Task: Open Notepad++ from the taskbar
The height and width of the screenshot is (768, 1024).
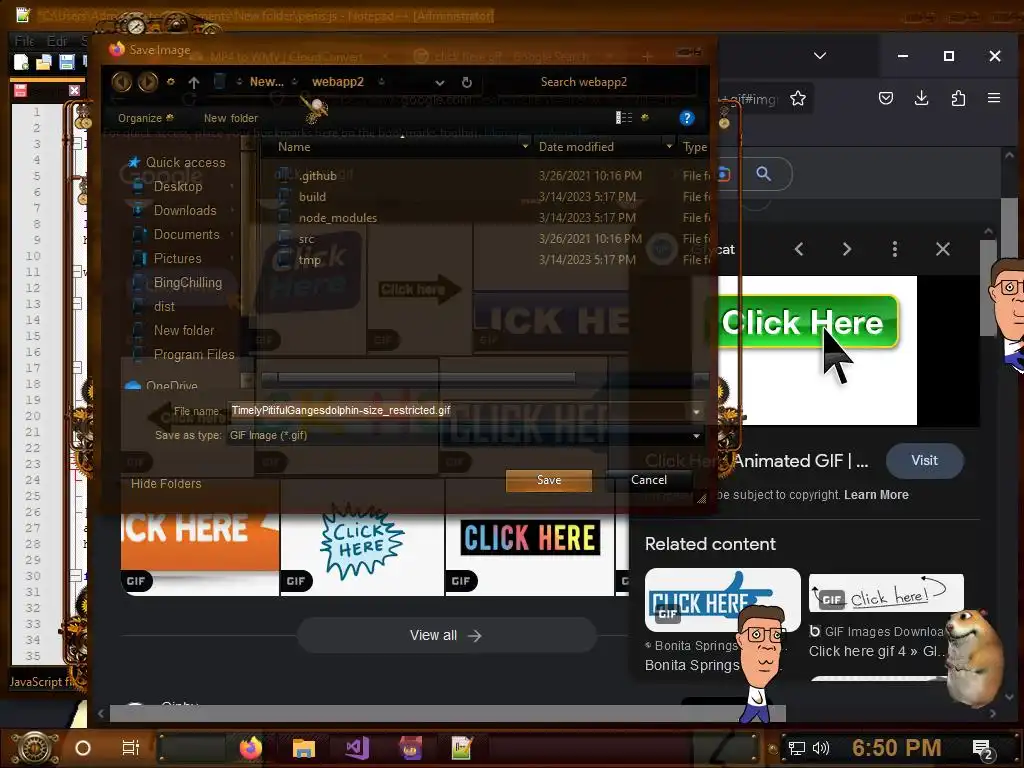Action: [x=462, y=748]
